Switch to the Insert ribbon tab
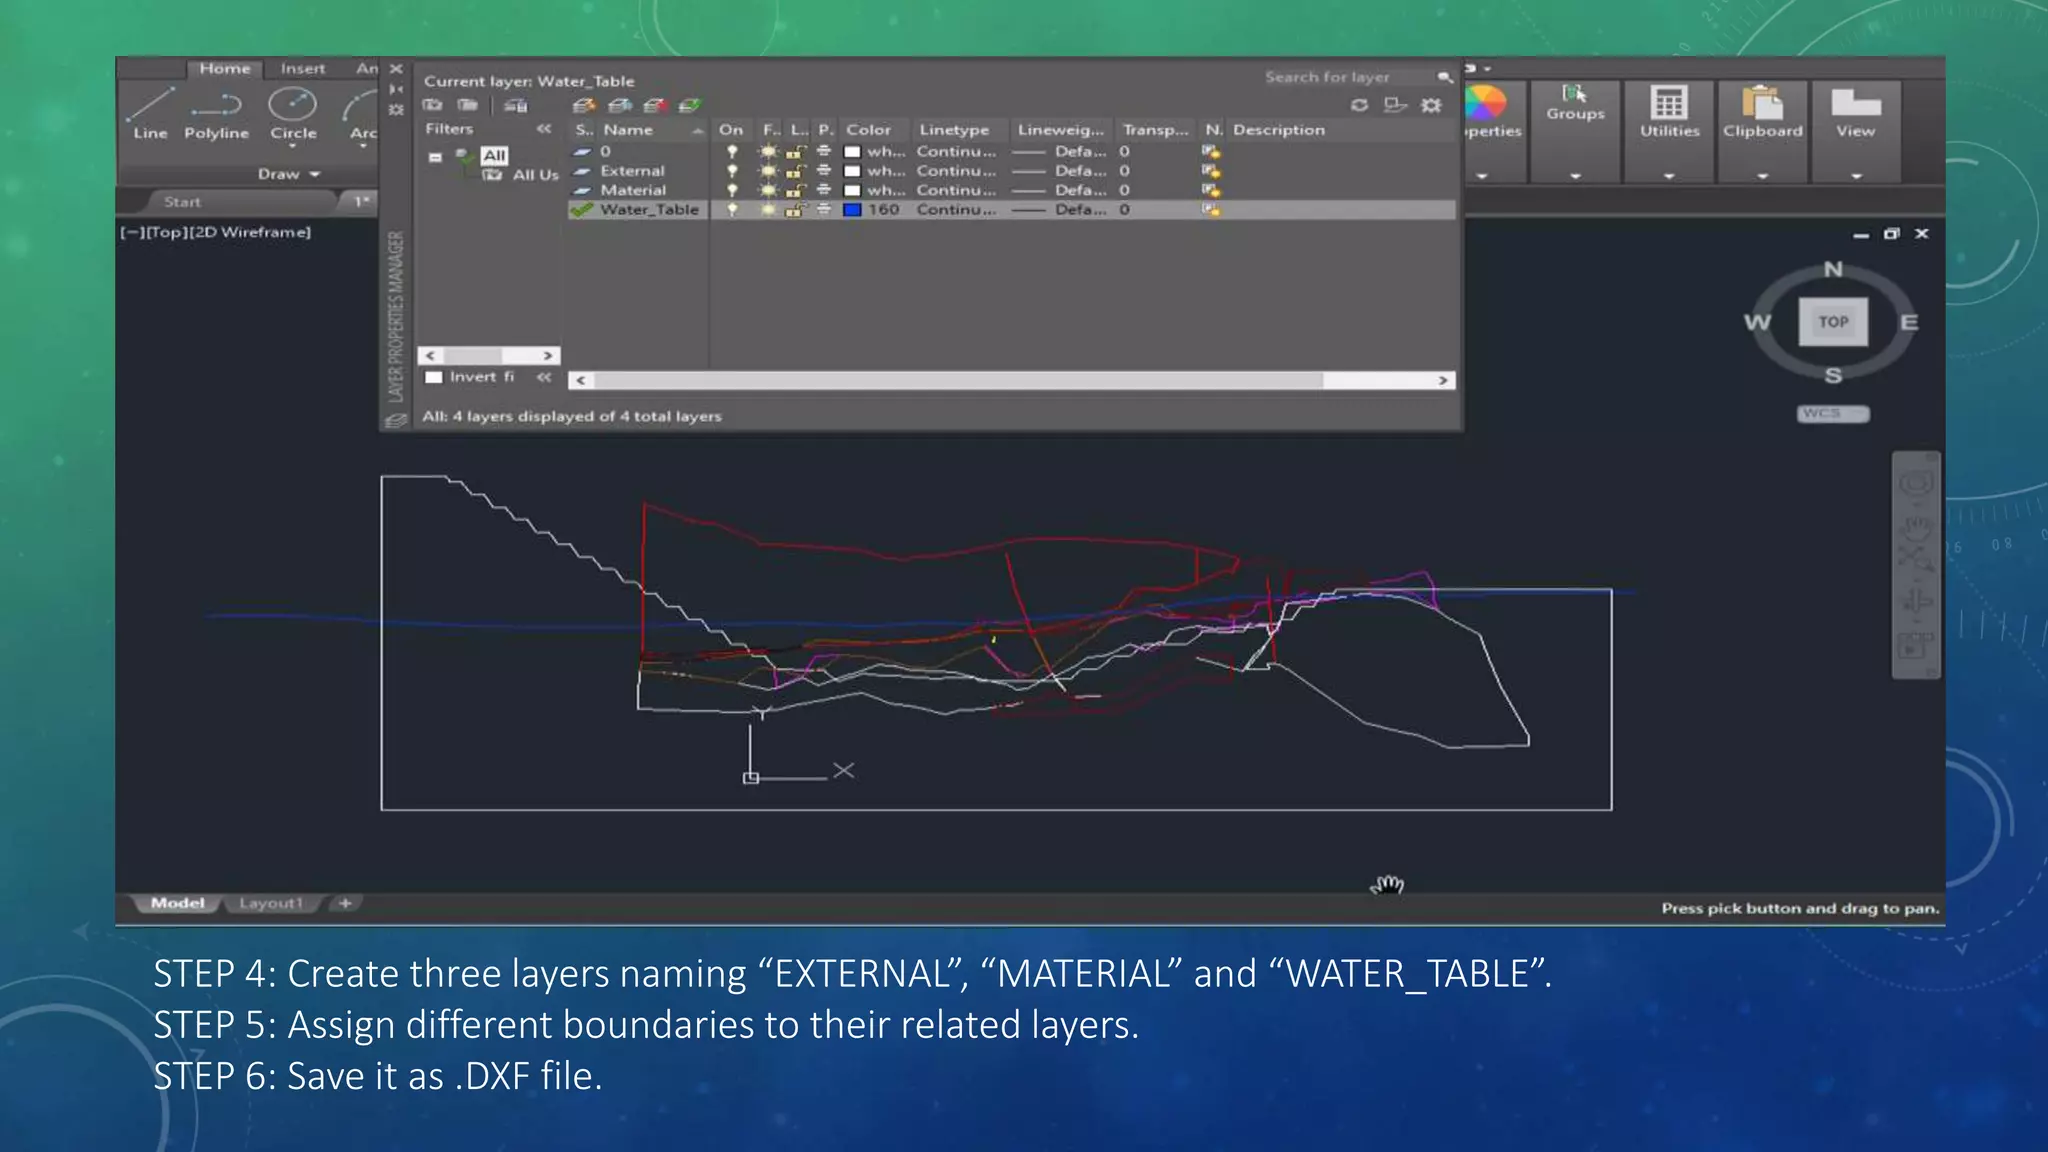The width and height of the screenshot is (2048, 1152). coord(303,69)
